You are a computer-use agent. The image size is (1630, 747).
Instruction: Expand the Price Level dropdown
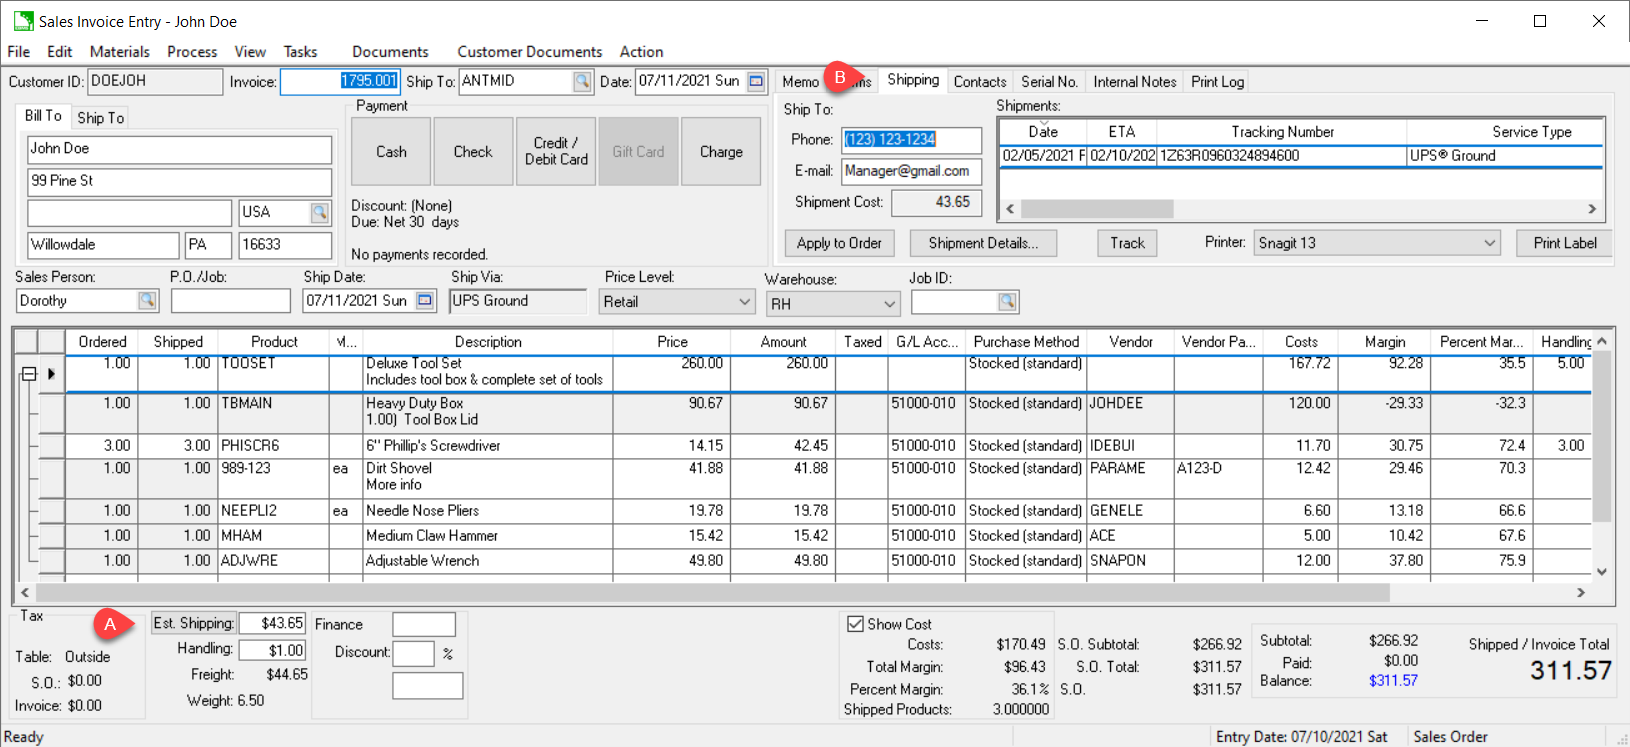click(744, 302)
